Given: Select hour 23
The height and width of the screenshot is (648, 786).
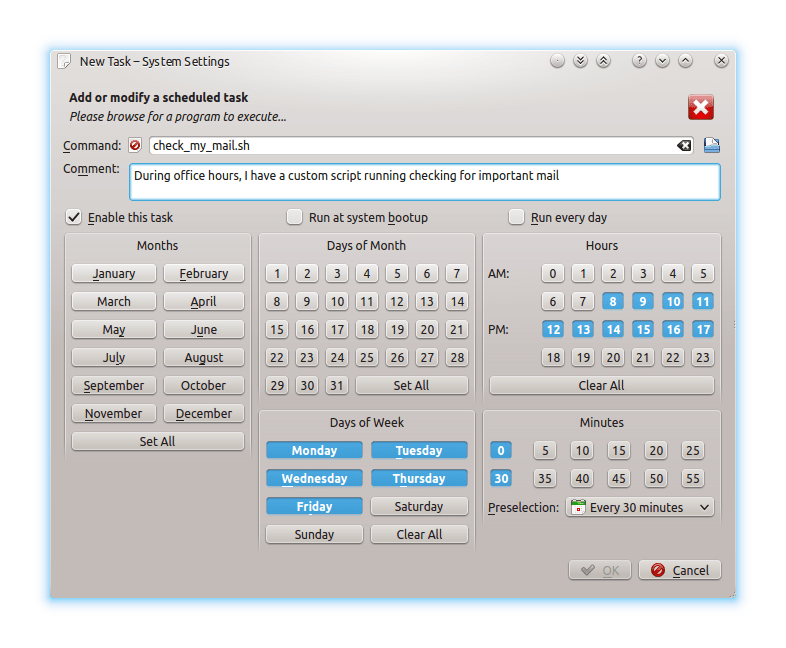Looking at the screenshot, I should [x=703, y=358].
